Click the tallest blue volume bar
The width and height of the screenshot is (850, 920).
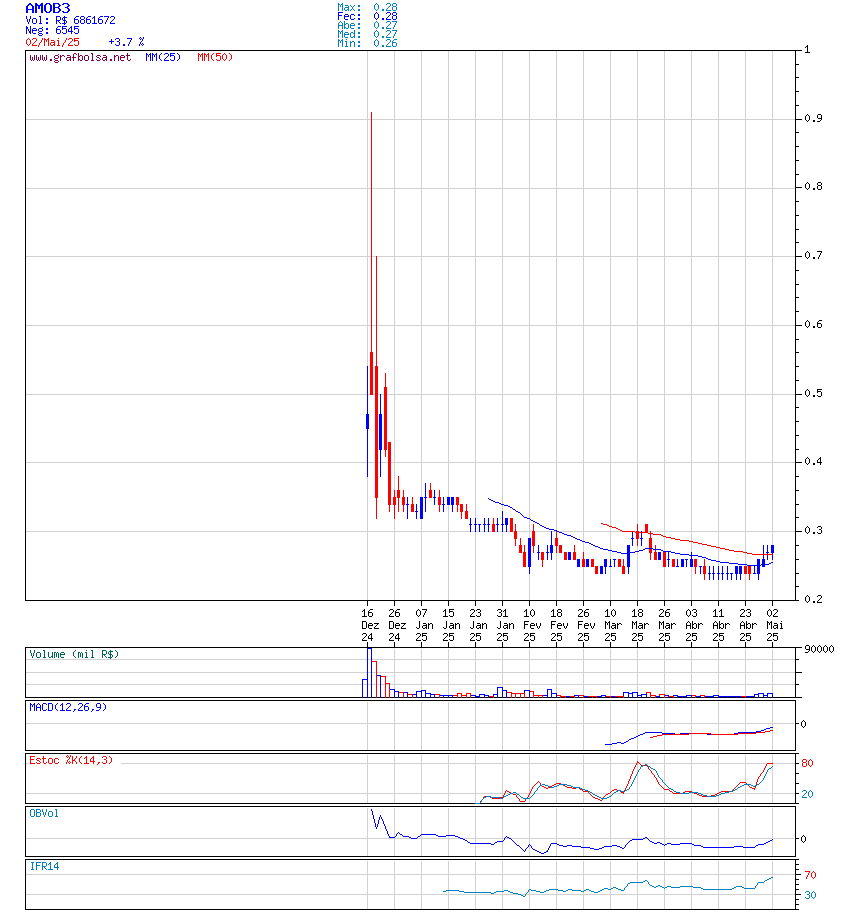pyautogui.click(x=369, y=672)
